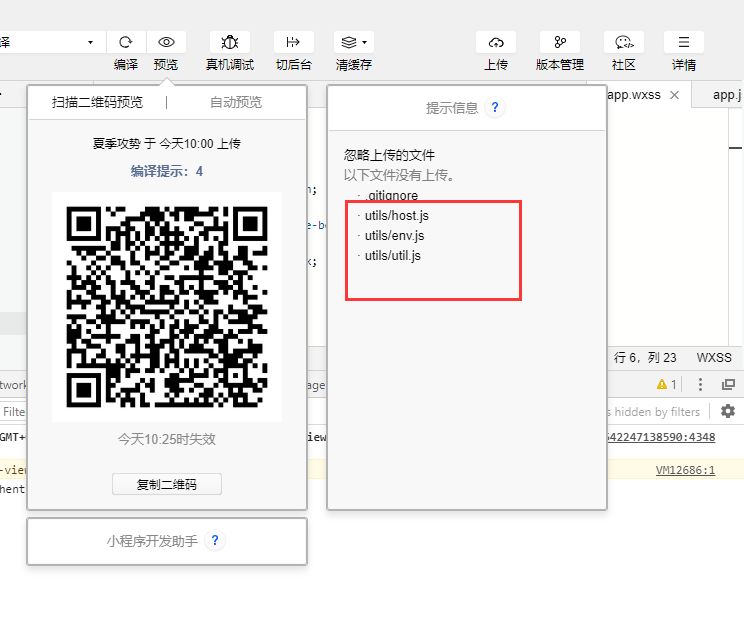Screen dimensions: 744x640
Task: Close the app.wxss tab
Action: tap(674, 95)
